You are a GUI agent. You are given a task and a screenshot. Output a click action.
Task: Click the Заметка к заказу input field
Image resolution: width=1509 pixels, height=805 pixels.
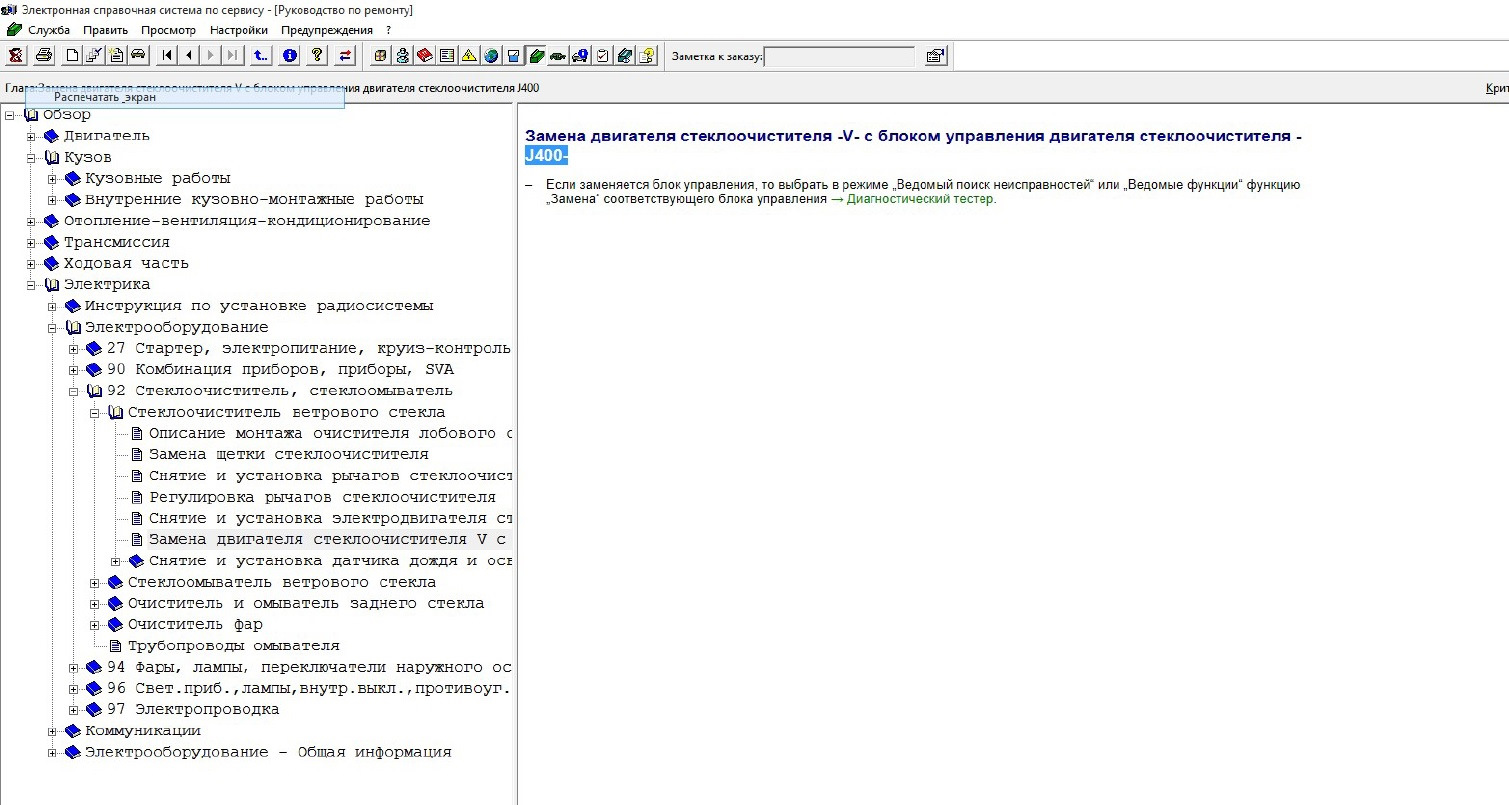click(x=839, y=56)
